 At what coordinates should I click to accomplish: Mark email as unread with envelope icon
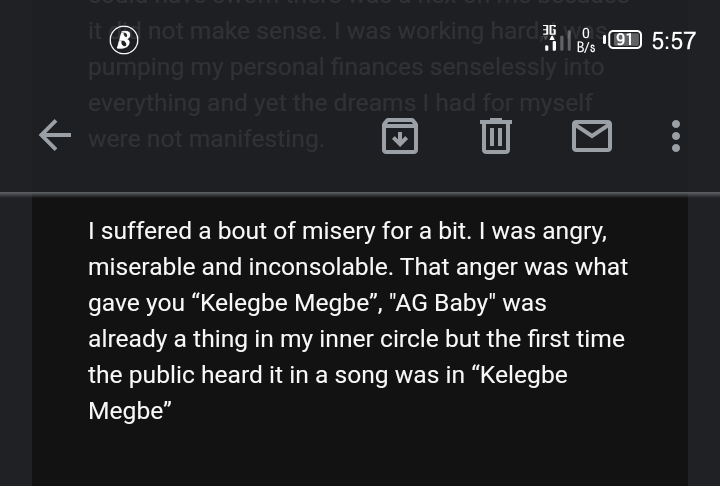tap(591, 135)
